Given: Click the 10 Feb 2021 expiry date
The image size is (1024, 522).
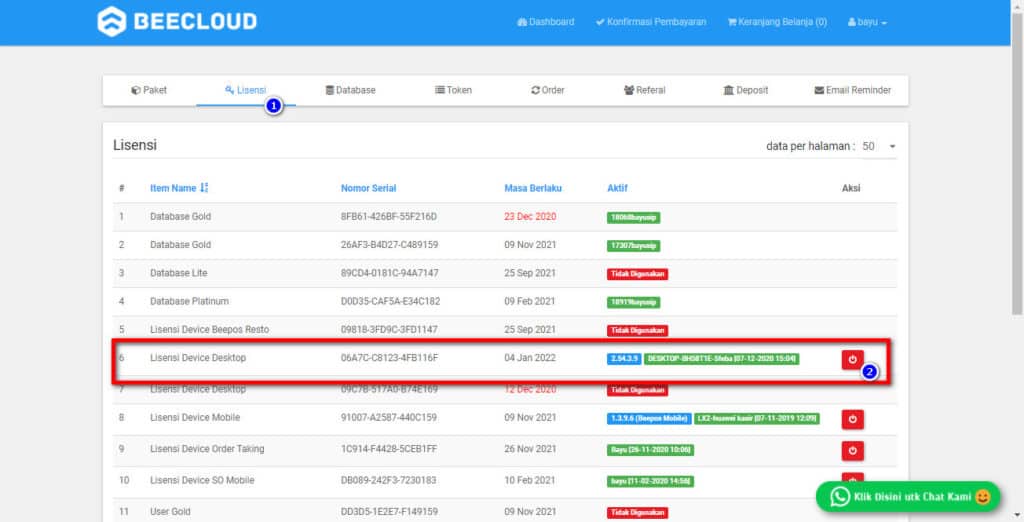Looking at the screenshot, I should tap(530, 480).
